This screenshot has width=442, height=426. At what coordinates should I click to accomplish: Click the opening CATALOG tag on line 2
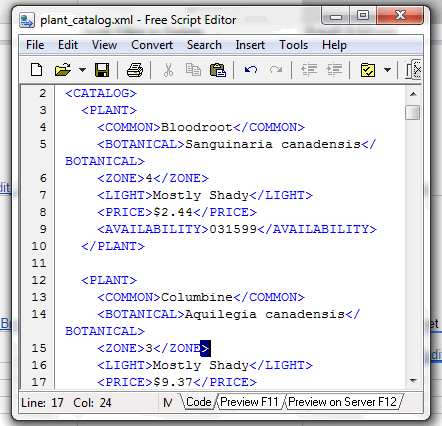click(101, 93)
